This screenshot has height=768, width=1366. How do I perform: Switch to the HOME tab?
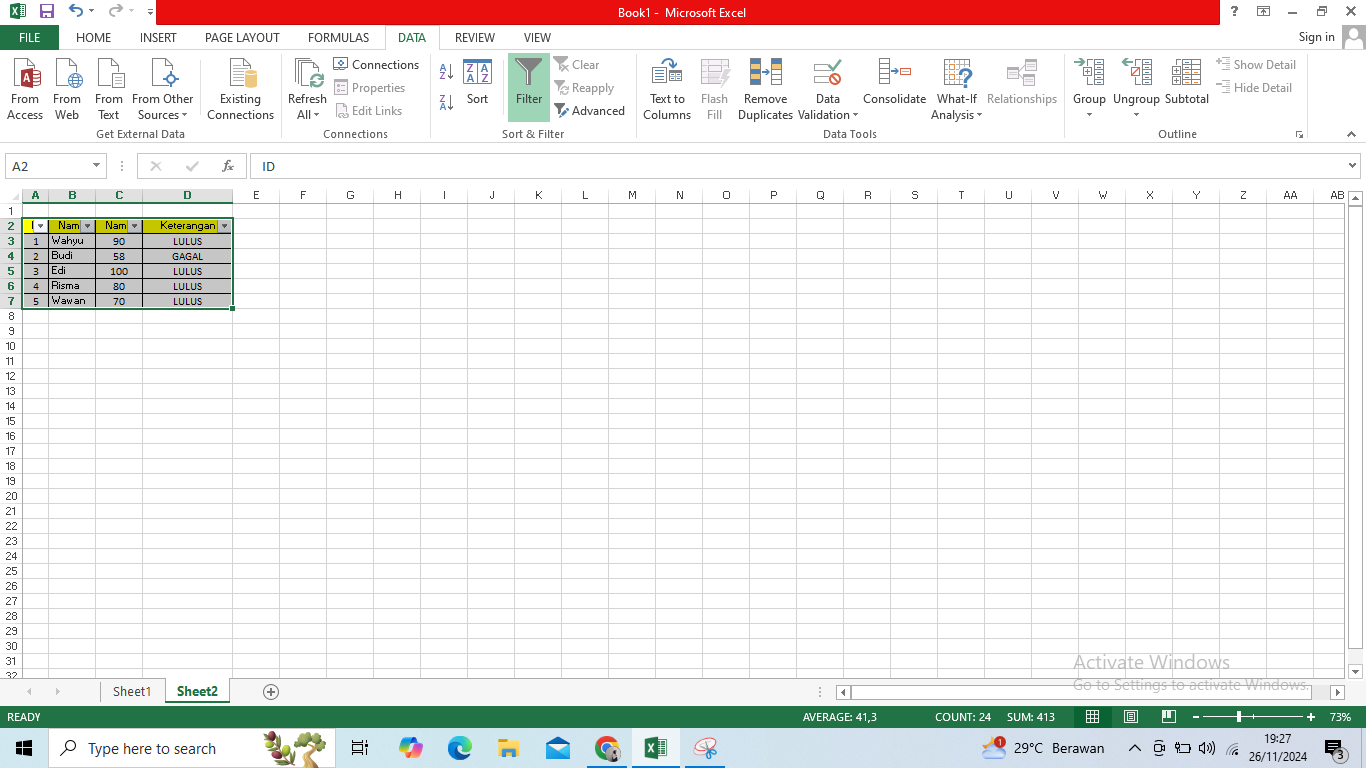point(93,37)
